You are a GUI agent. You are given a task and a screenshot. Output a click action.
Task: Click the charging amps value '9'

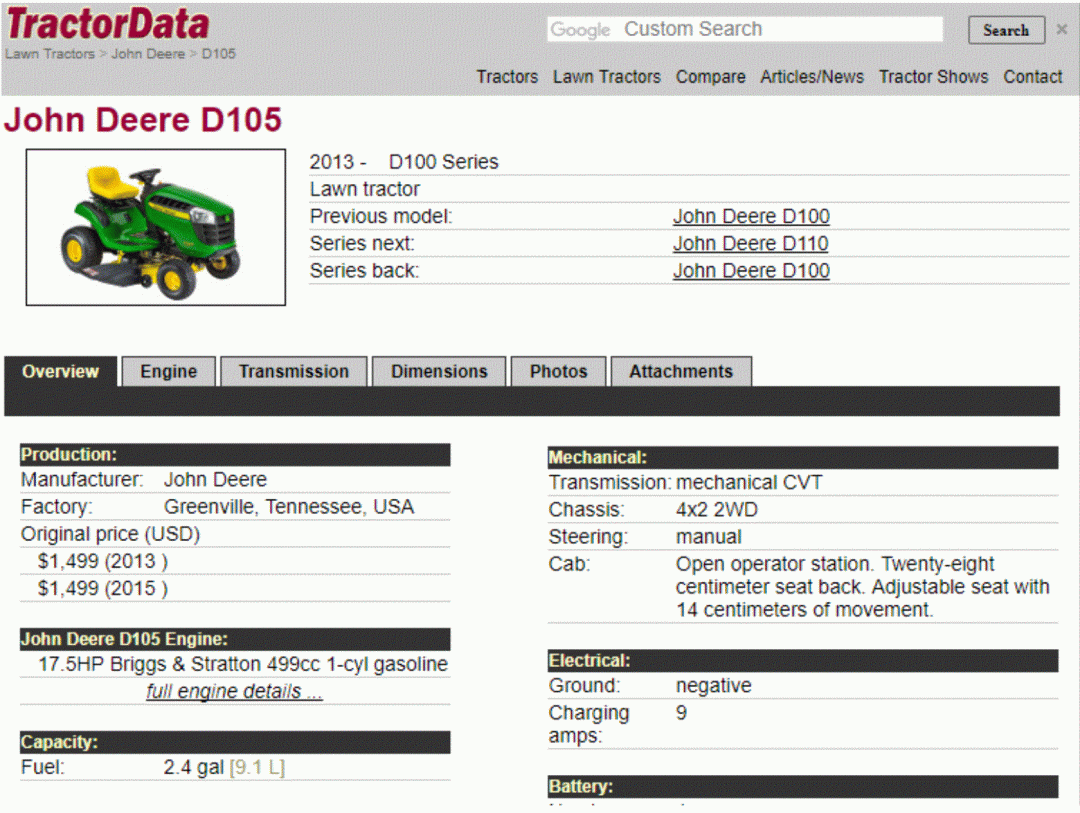tap(681, 713)
